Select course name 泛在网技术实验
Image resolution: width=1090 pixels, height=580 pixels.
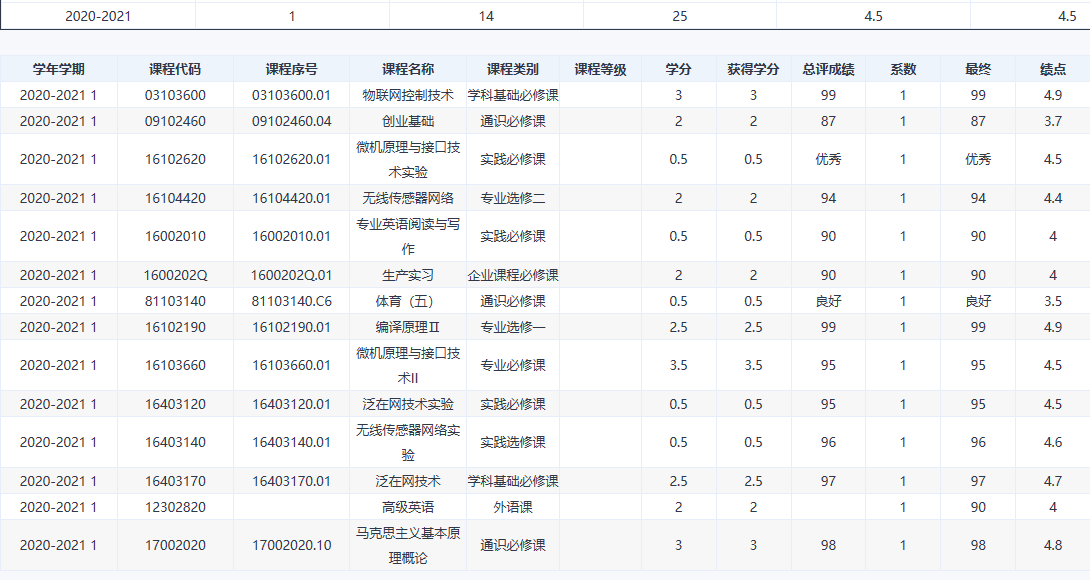pyautogui.click(x=408, y=404)
